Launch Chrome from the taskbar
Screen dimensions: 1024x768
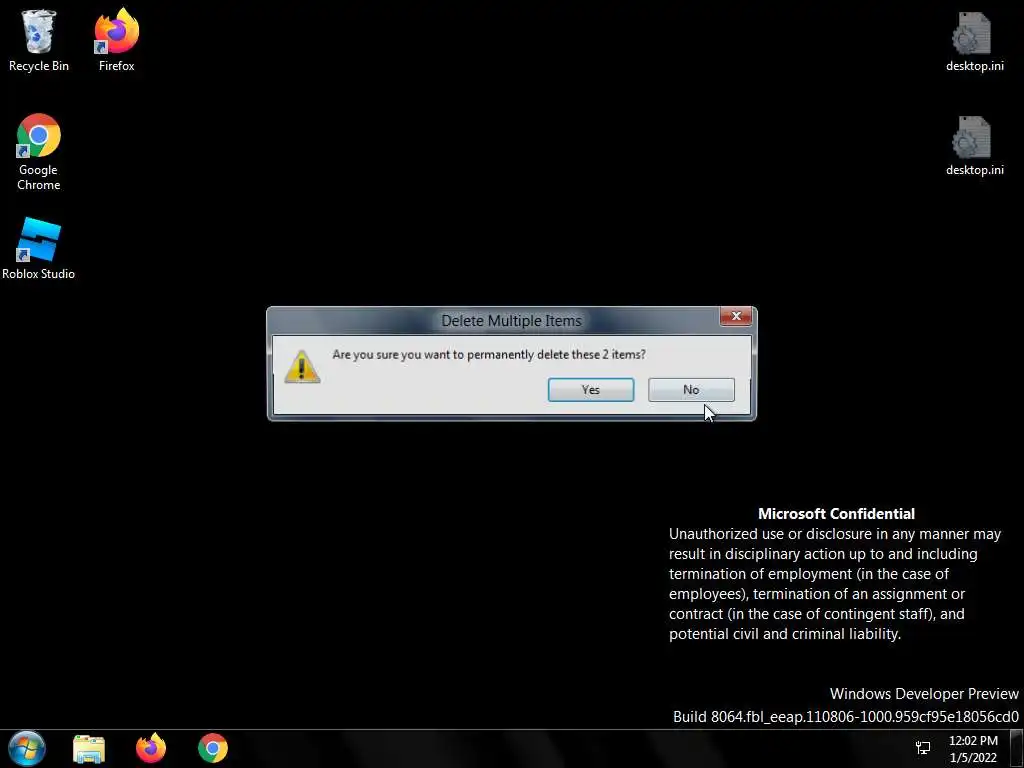(213, 748)
